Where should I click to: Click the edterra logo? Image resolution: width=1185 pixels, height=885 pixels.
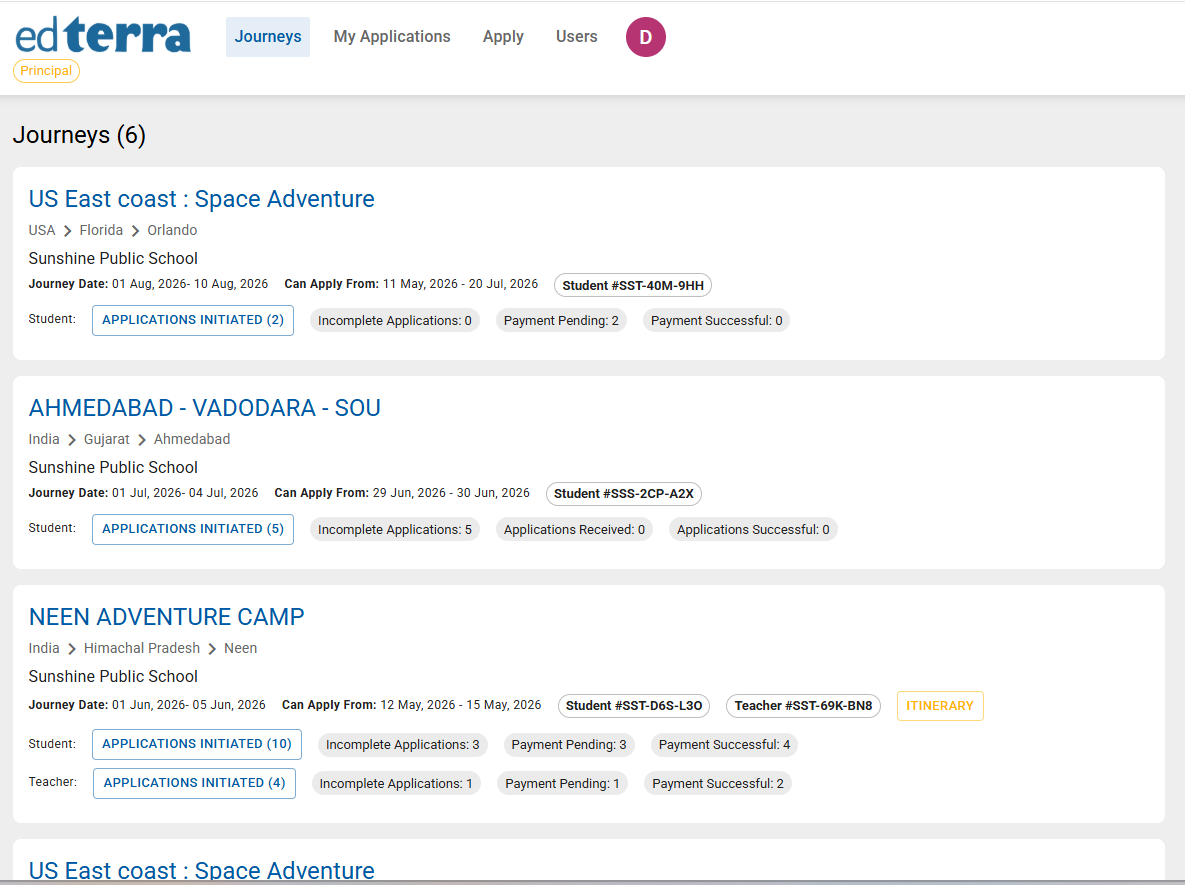[x=103, y=36]
